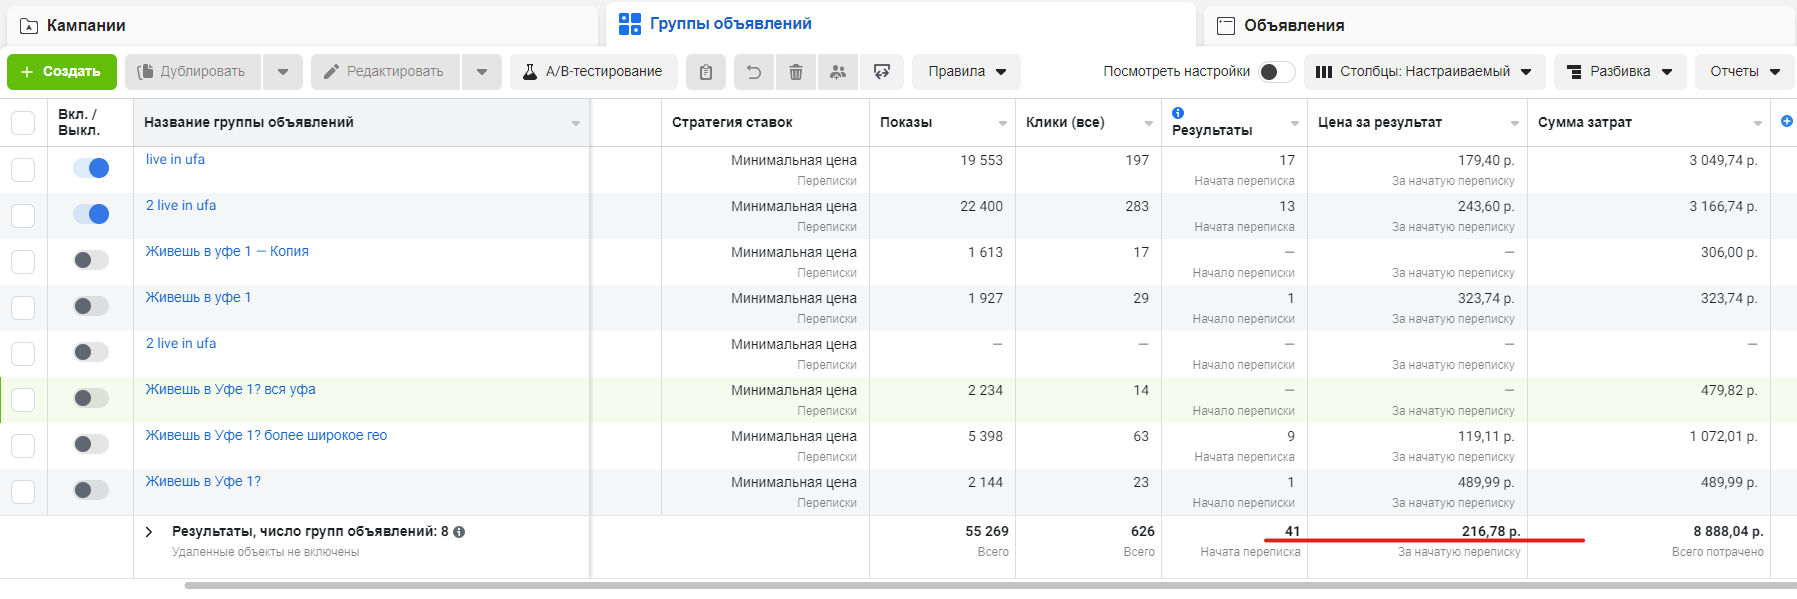Open 'Живешь в Уфе 1? более широкое гео' link
1797x599 pixels.
pos(266,435)
